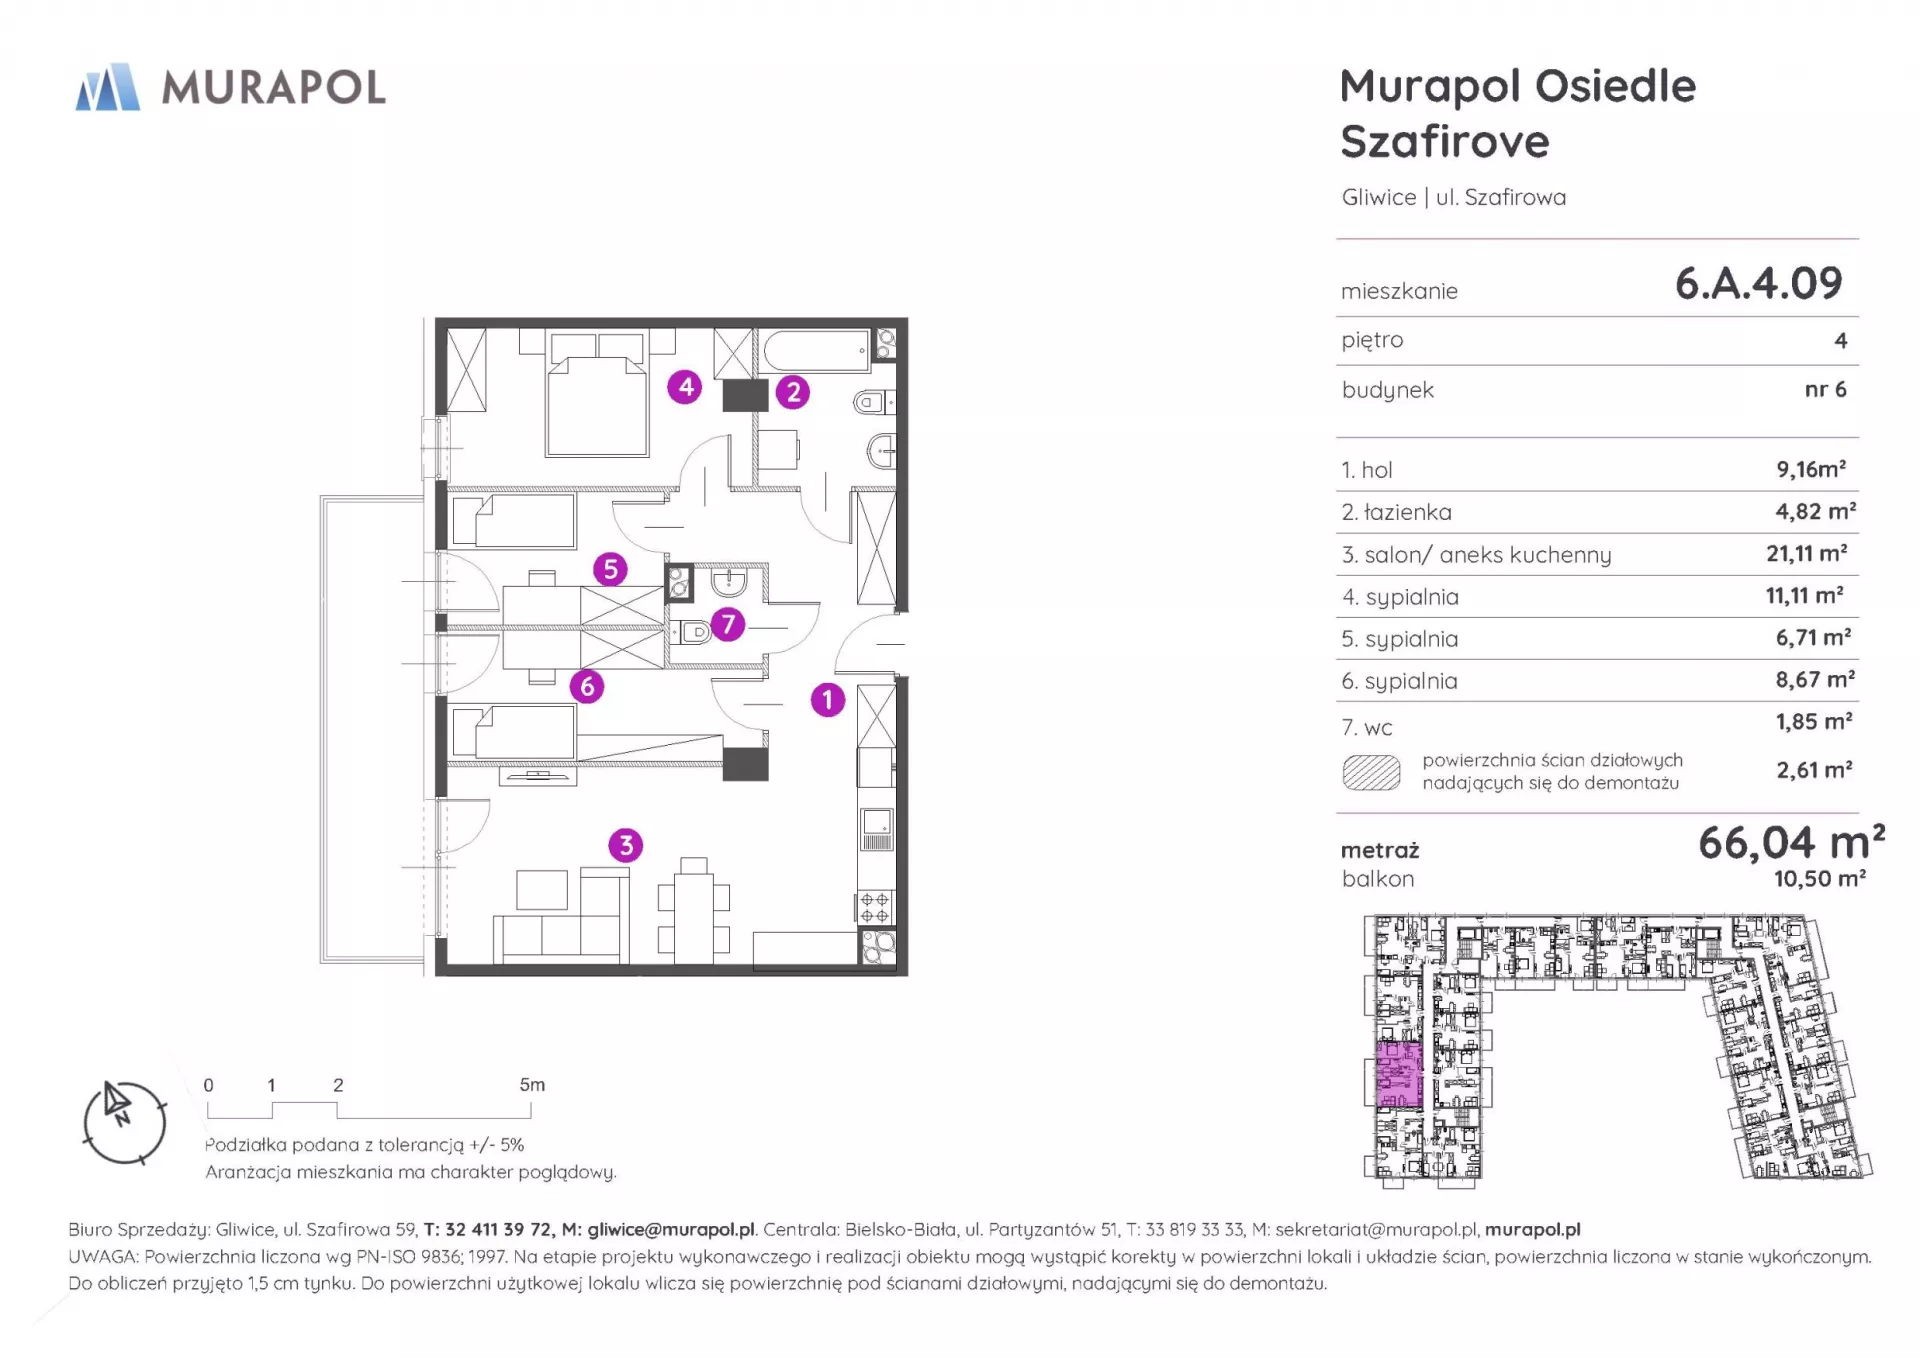This screenshot has height=1358, width=1920.
Task: Click the TV symbol on living room wall
Action: coord(538,776)
